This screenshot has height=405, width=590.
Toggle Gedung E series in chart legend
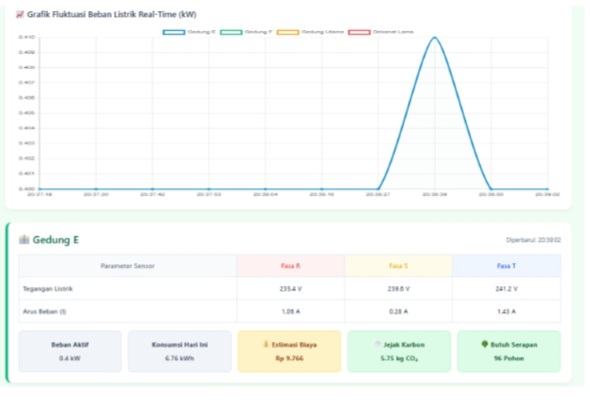[x=189, y=32]
